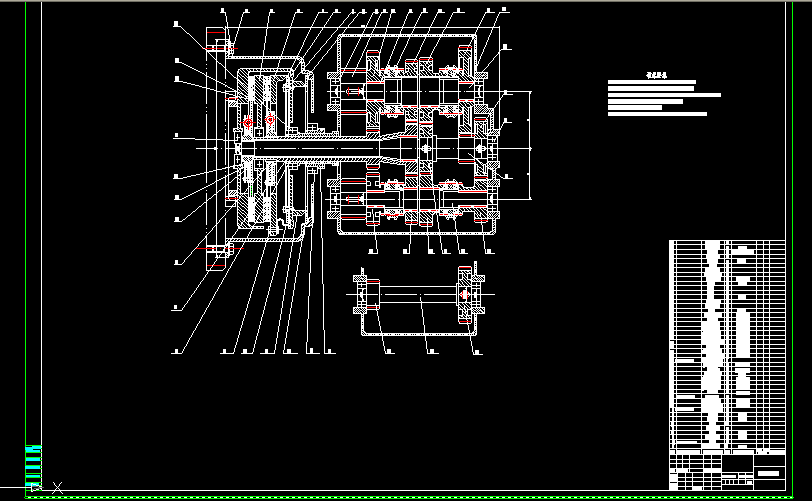Image resolution: width=812 pixels, height=501 pixels.
Task: Click the parts list table above the title block
Action: click(727, 346)
